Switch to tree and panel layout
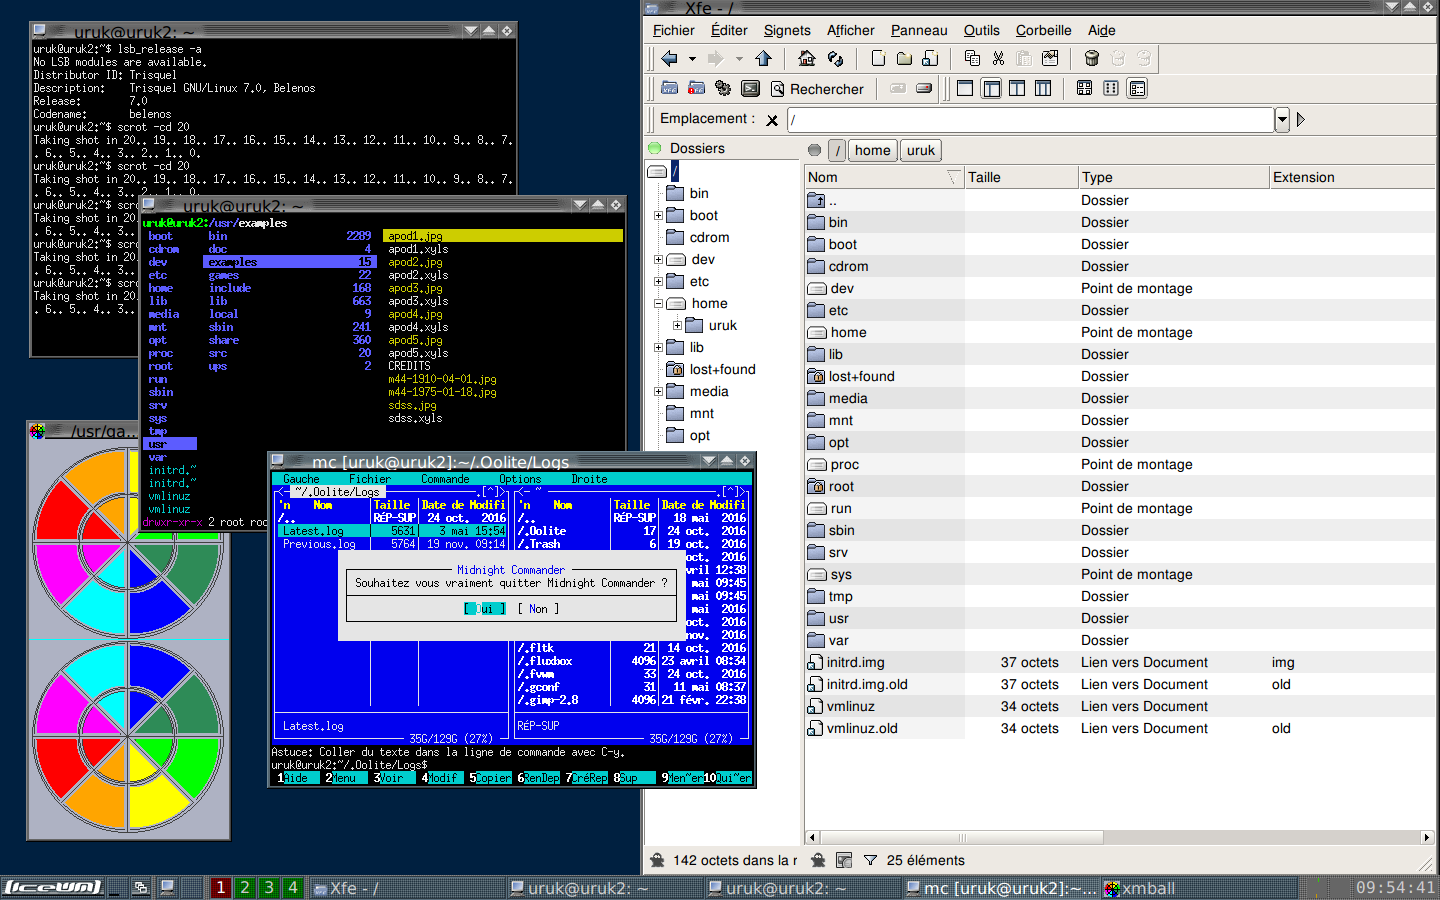 (991, 88)
